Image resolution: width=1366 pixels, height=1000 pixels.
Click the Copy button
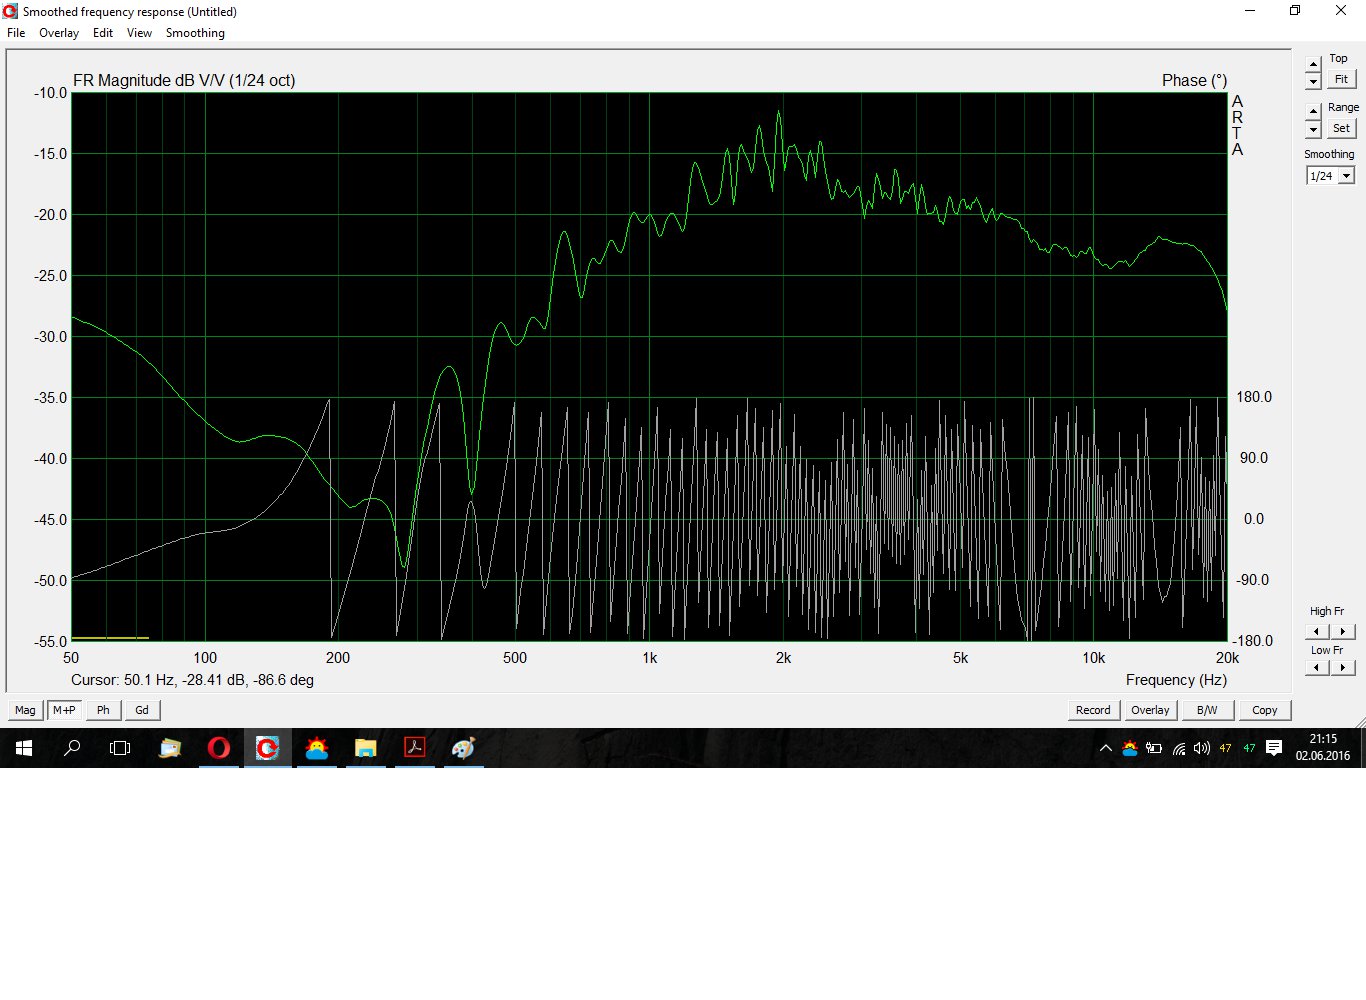[1265, 710]
